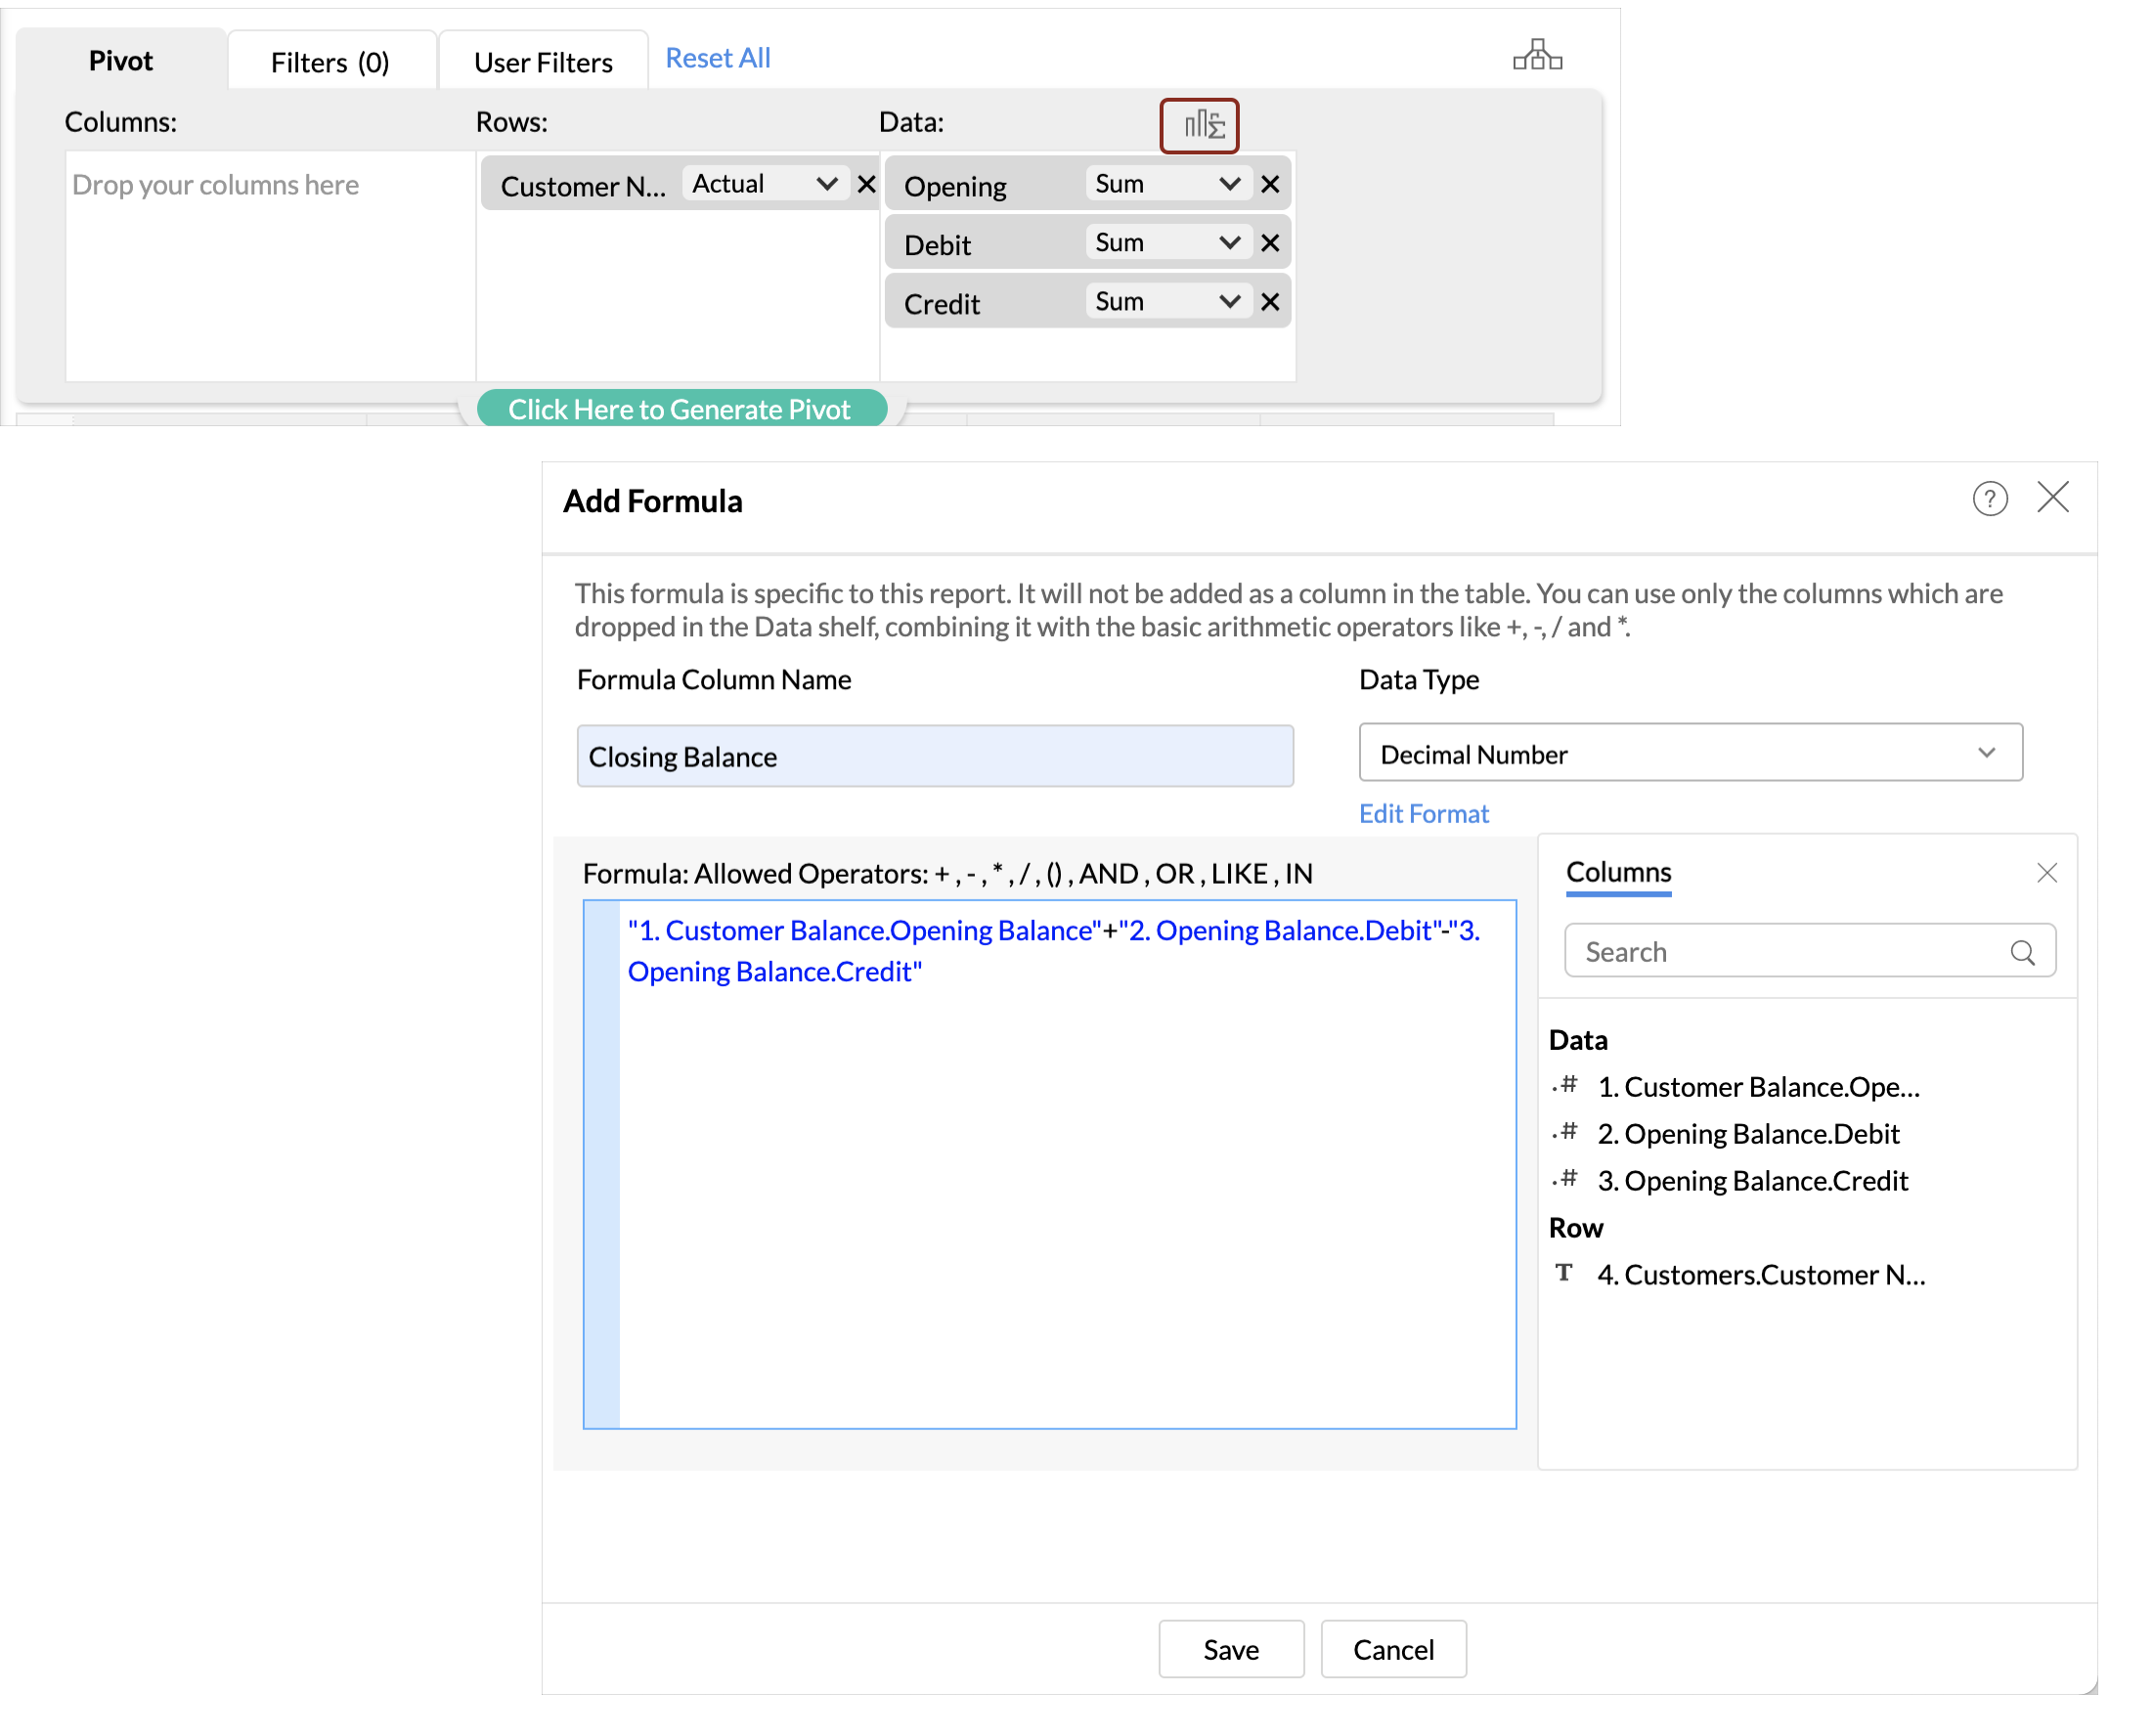Expand the Decimal Number data type dropdown

click(1689, 753)
